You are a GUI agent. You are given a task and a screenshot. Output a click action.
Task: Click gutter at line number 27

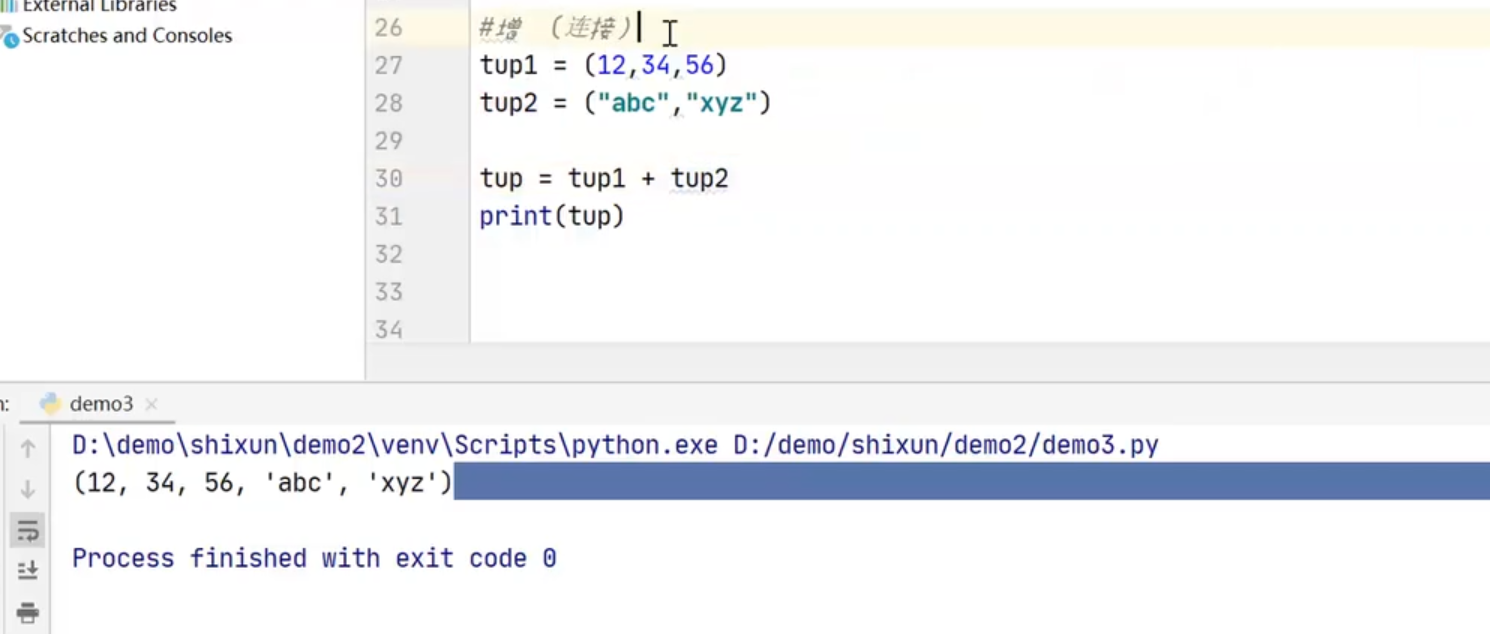point(388,66)
